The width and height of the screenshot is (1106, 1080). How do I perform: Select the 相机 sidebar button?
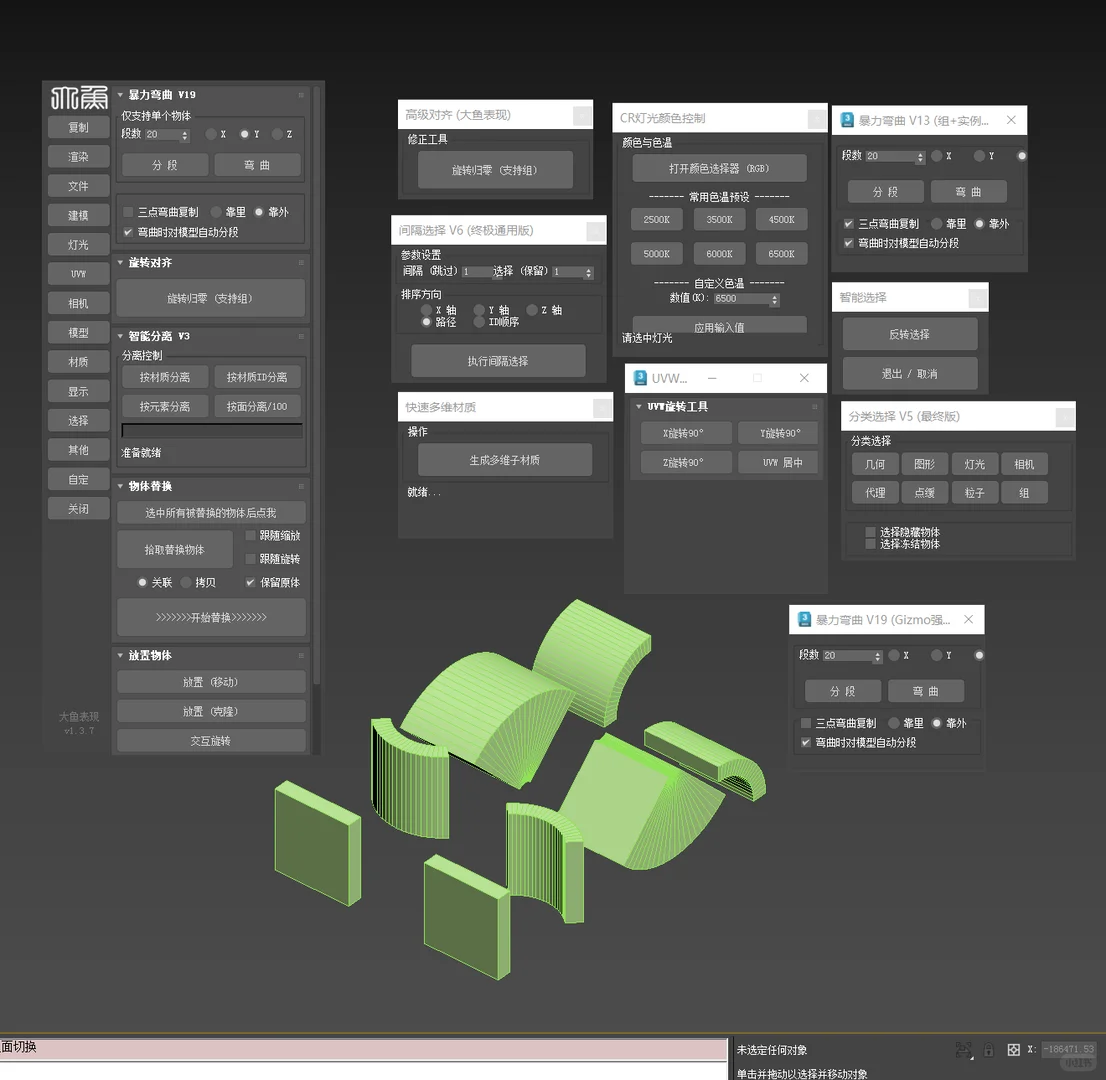[x=78, y=303]
